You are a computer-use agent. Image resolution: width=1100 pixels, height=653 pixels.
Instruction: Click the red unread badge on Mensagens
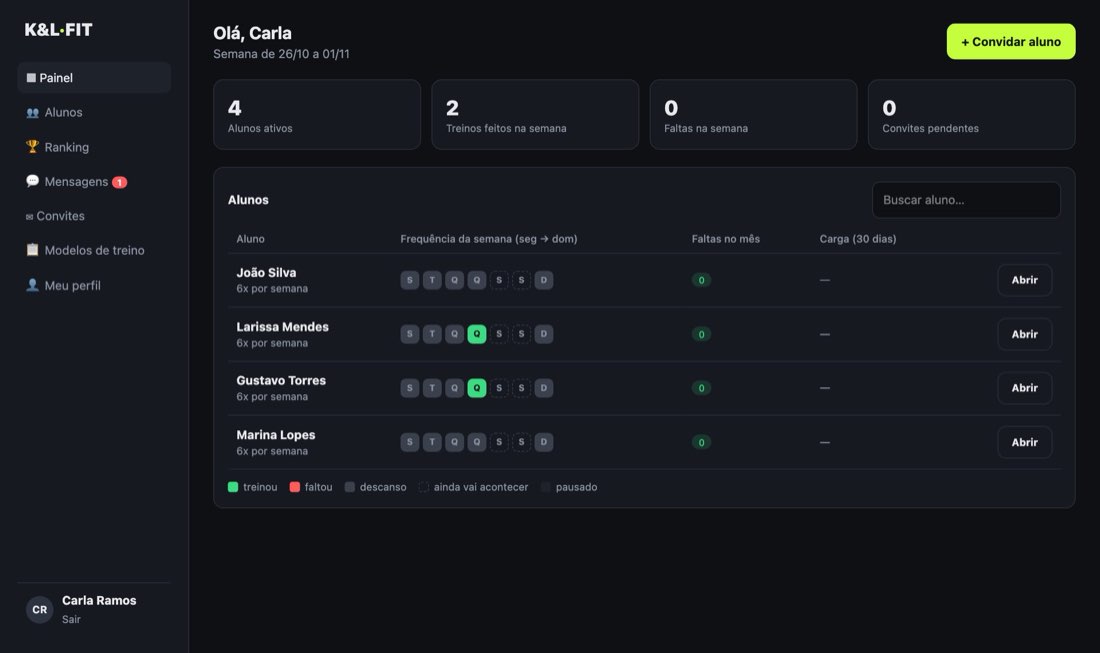tap(120, 182)
